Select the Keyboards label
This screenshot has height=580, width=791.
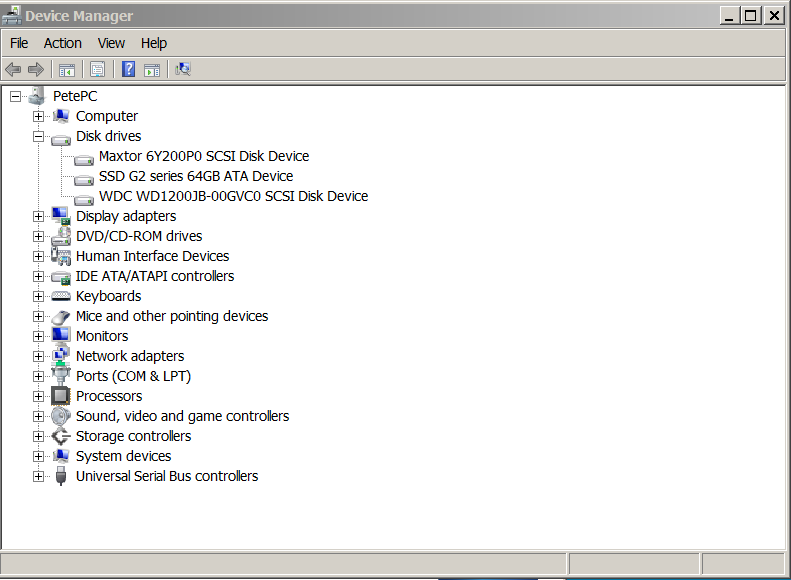[x=108, y=297]
